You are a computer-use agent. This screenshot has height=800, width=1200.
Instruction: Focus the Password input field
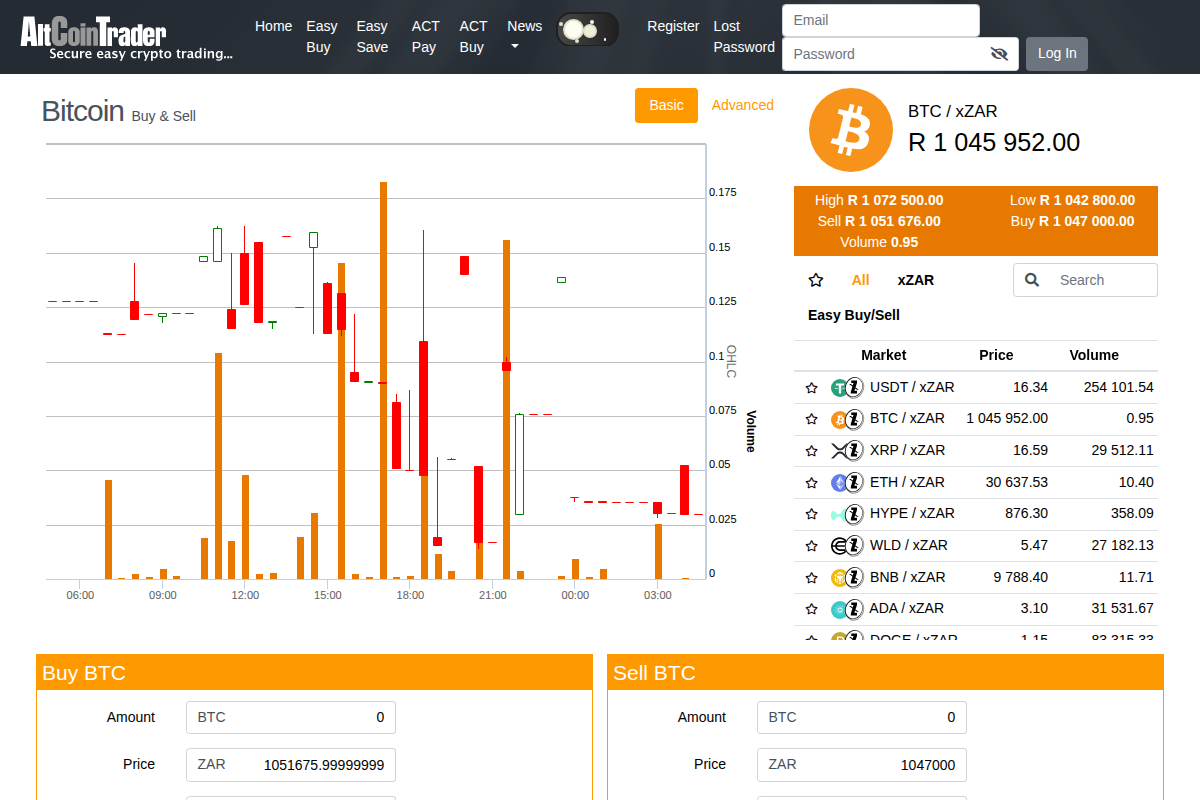900,54
